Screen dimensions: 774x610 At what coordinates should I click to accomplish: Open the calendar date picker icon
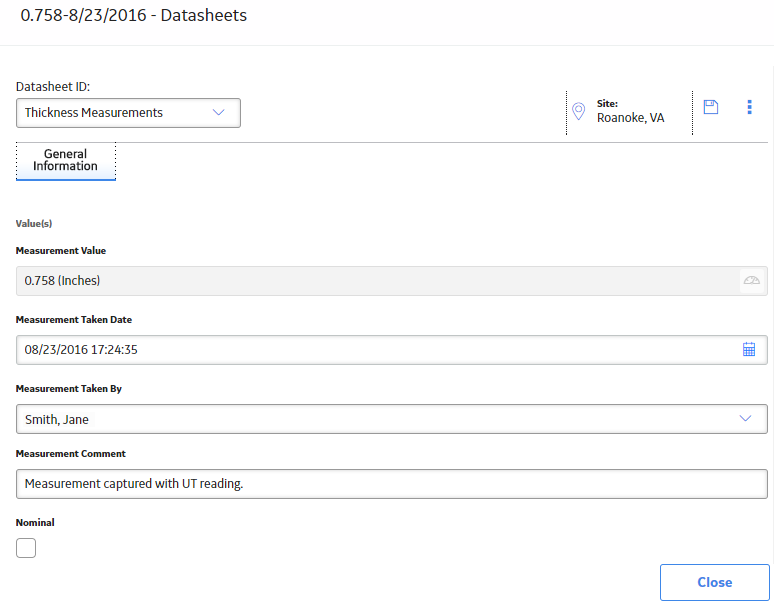tap(748, 349)
